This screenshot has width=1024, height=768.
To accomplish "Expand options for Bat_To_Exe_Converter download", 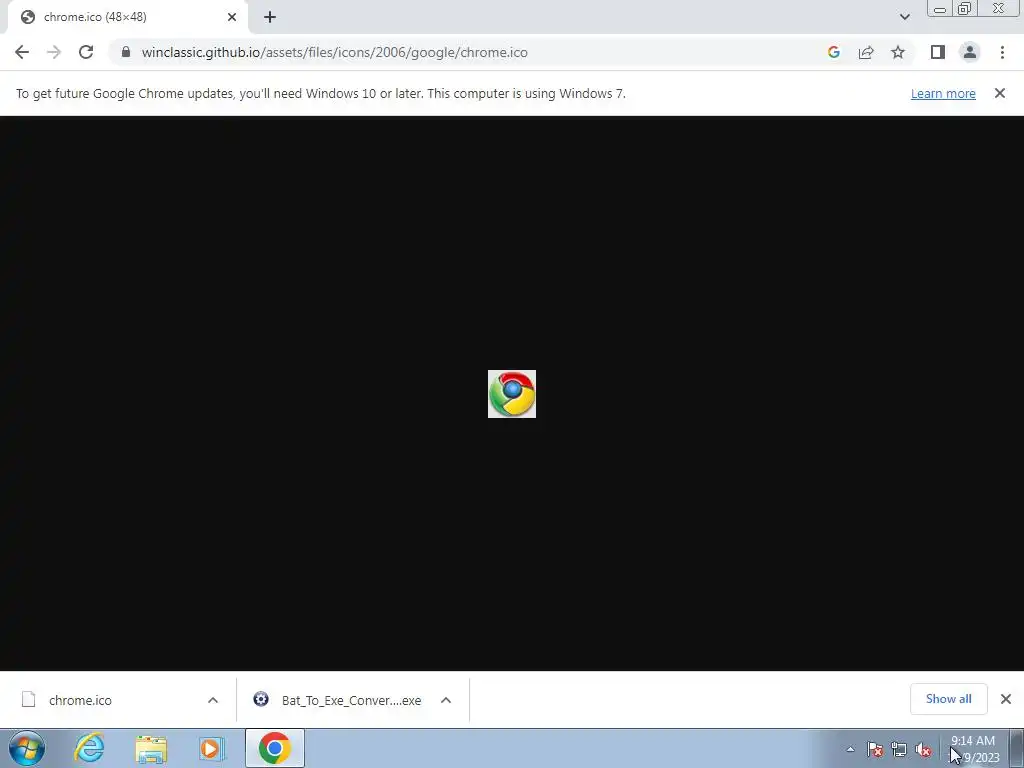I will (446, 700).
